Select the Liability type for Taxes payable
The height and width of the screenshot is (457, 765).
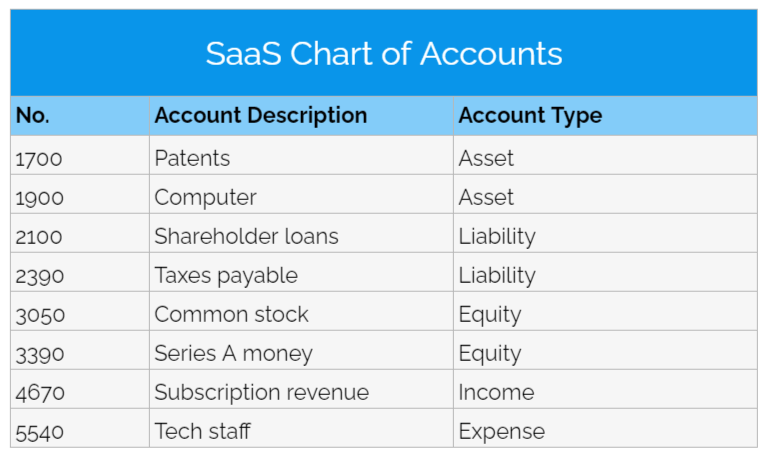point(497,275)
